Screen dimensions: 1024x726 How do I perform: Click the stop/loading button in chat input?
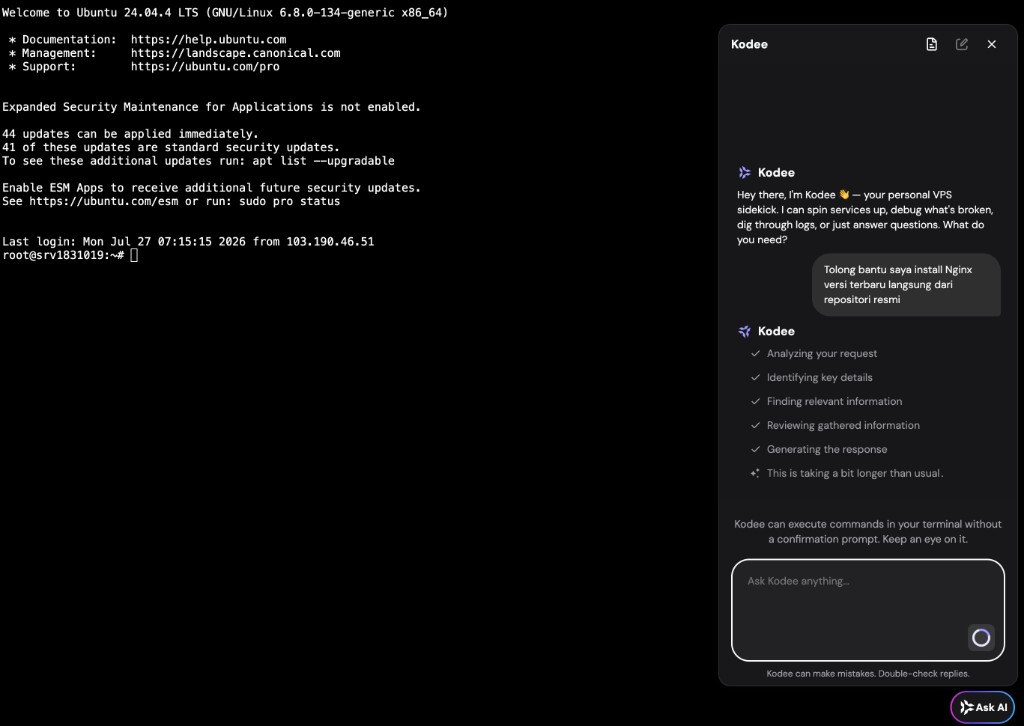(980, 638)
